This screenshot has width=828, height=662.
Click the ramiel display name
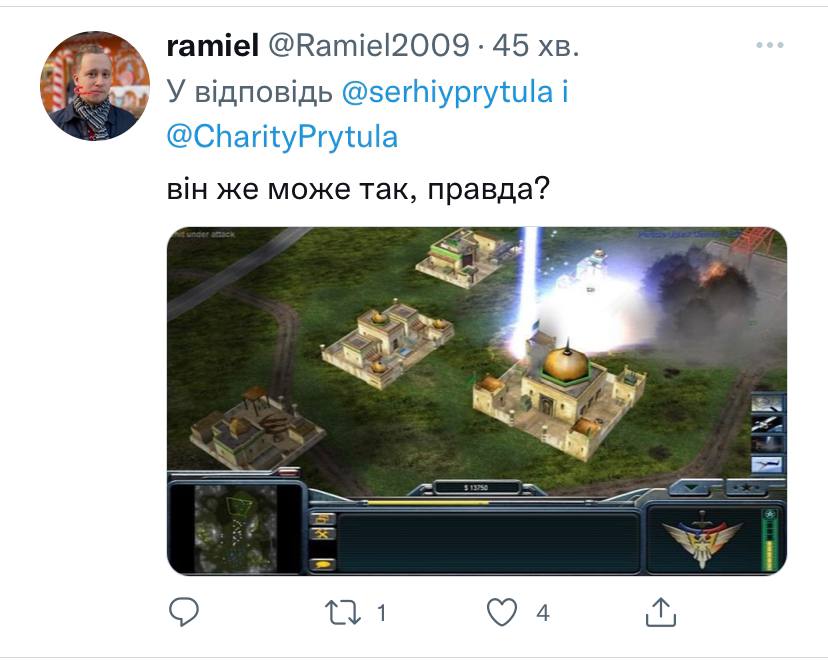pos(212,45)
